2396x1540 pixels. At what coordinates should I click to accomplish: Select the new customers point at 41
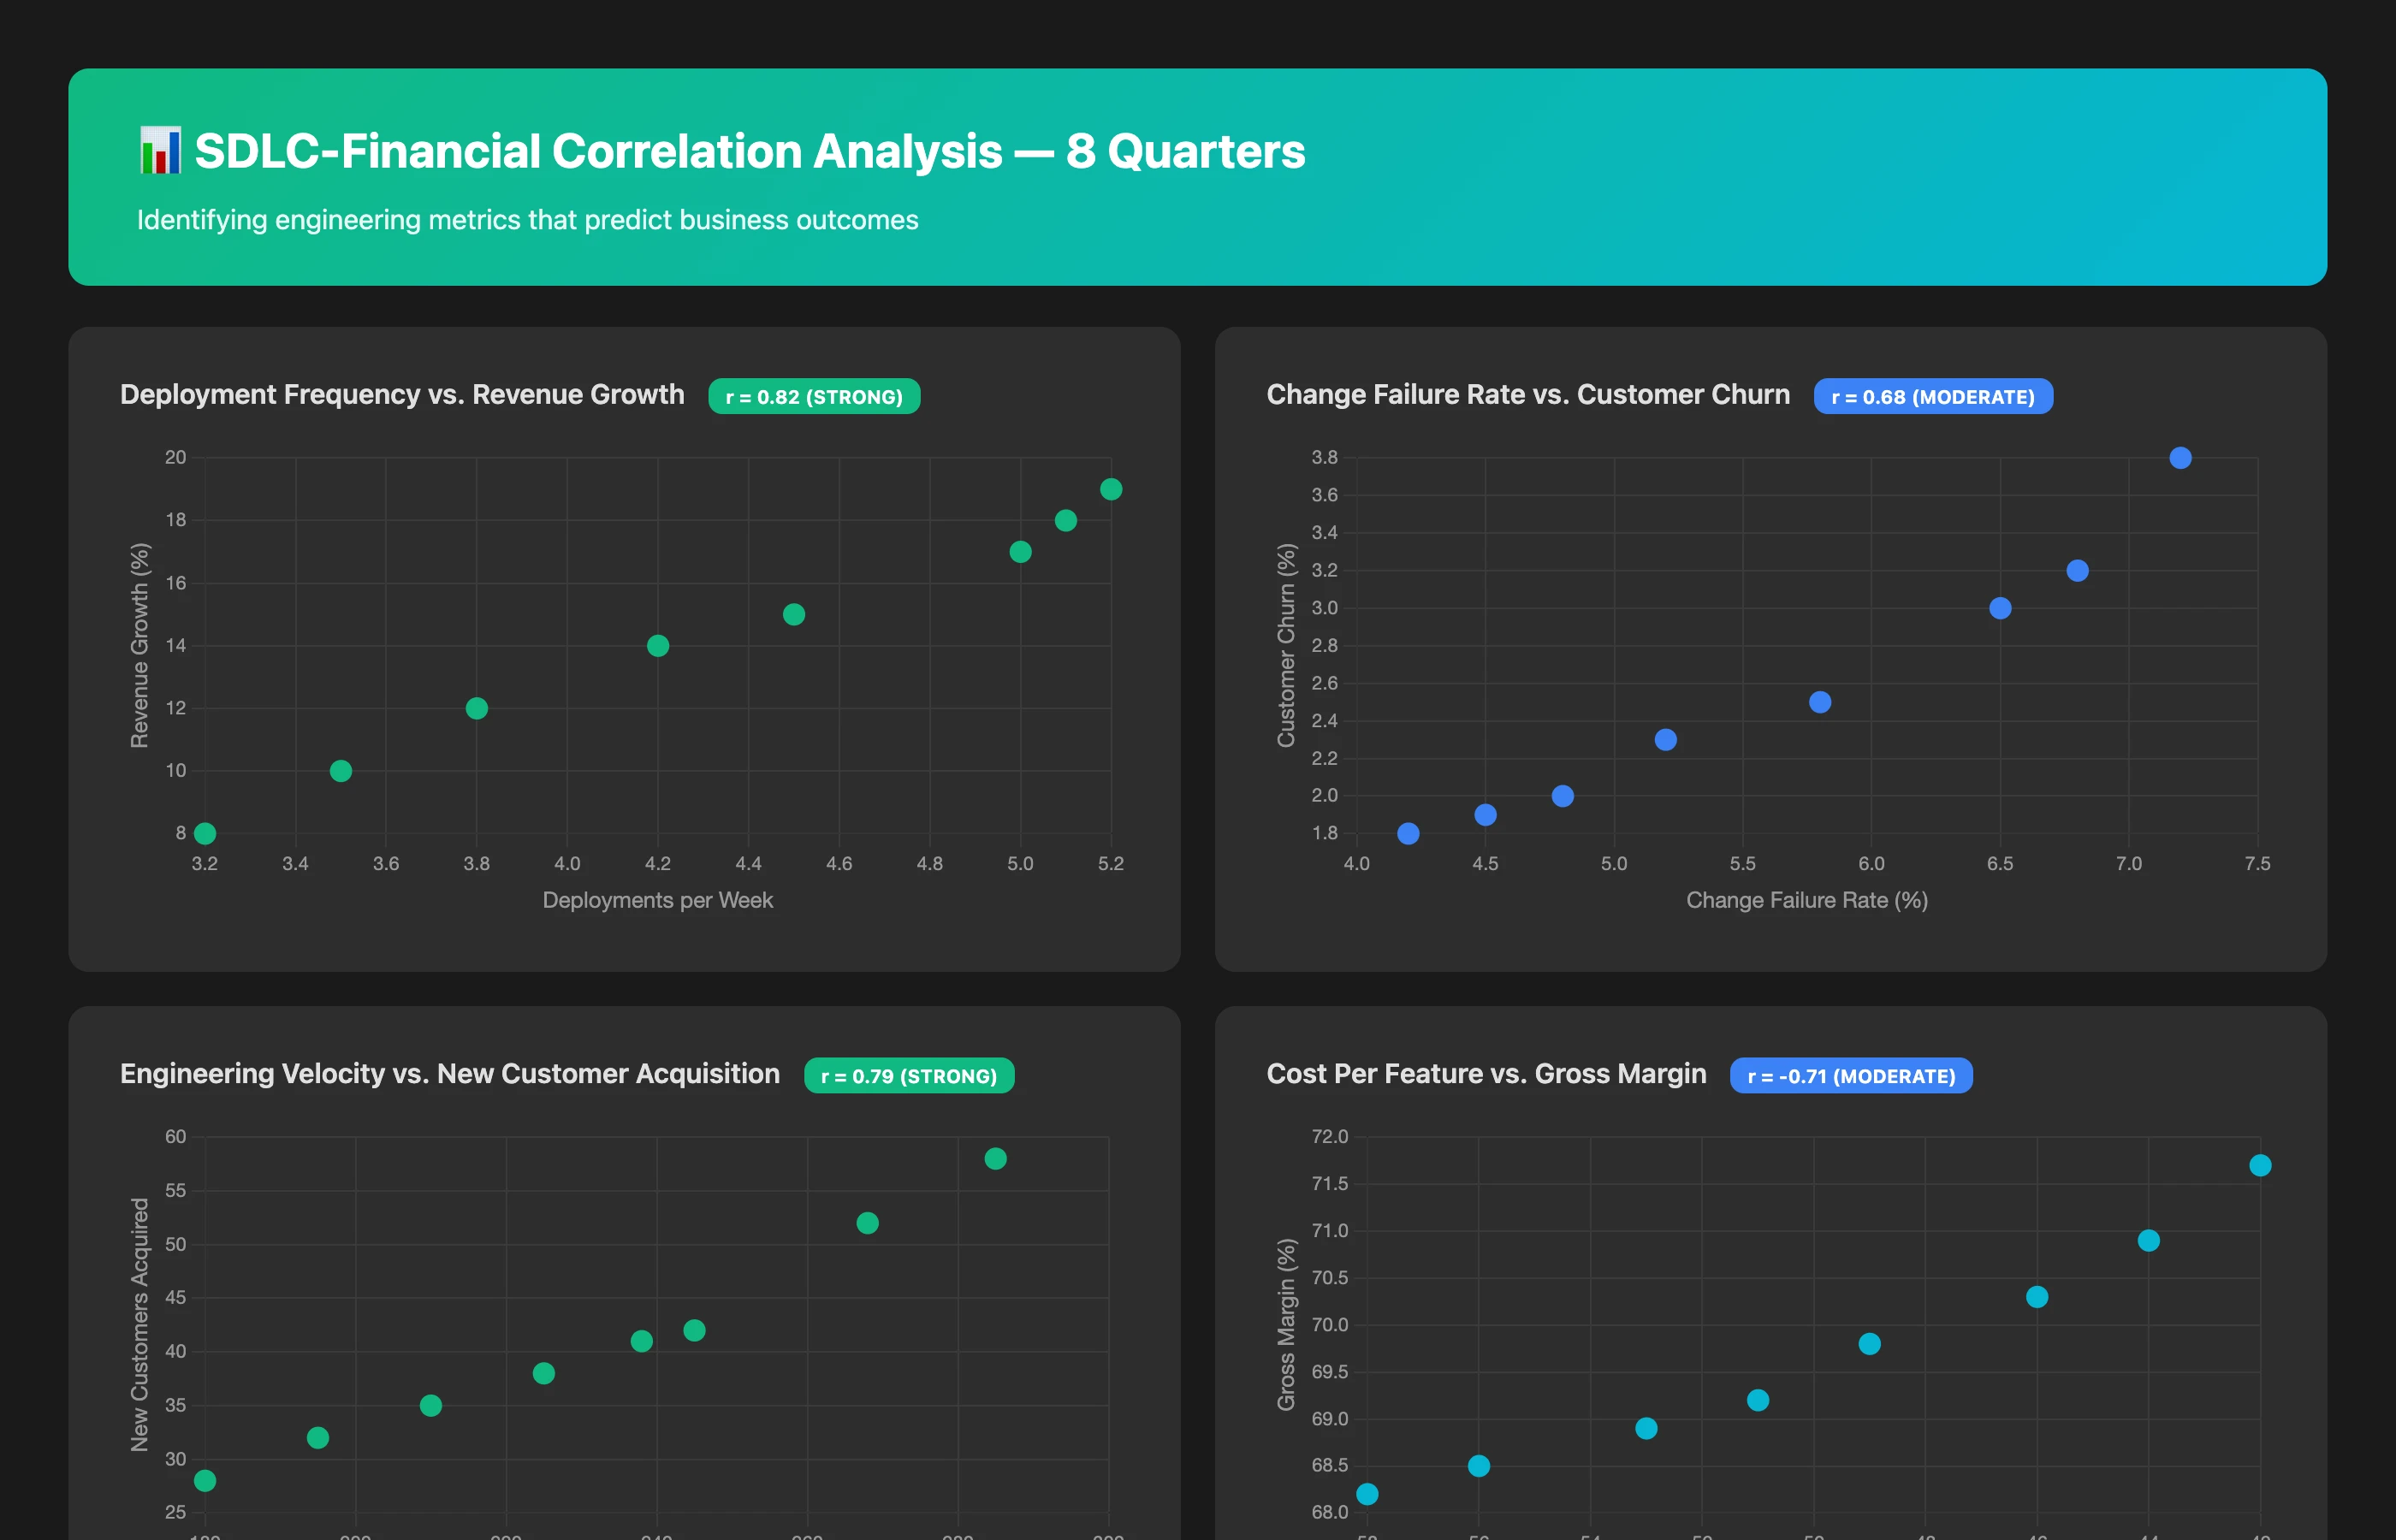click(x=642, y=1341)
